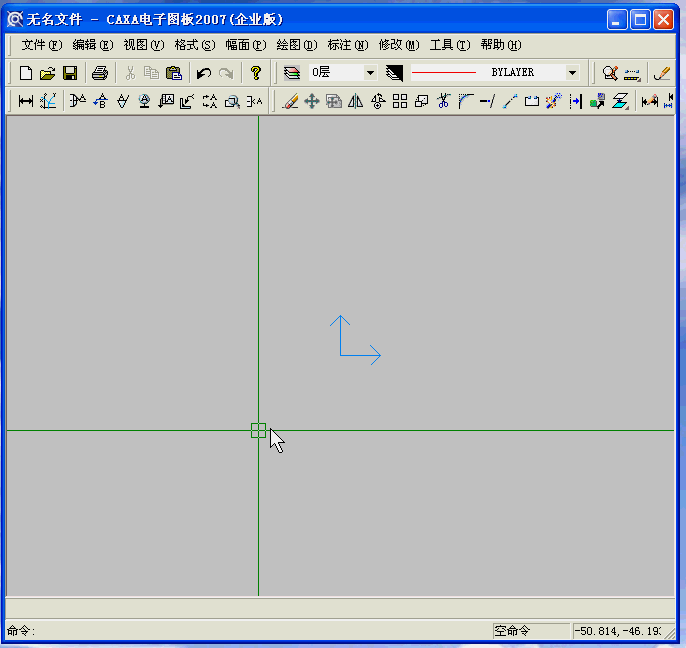Undo the last action

point(203,73)
